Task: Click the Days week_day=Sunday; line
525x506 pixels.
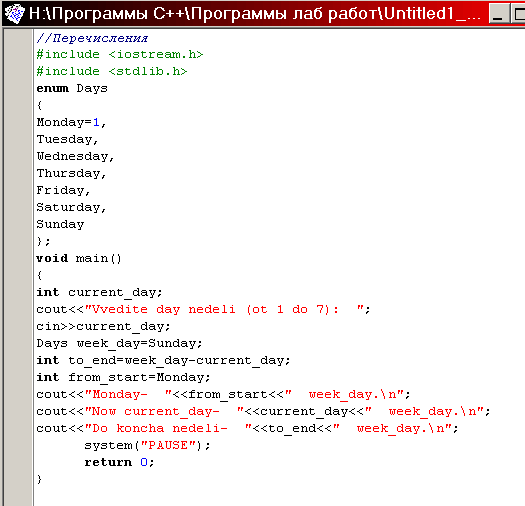Action: 119,344
